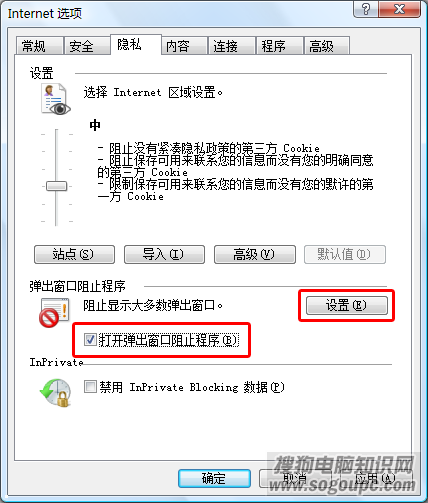The width and height of the screenshot is (428, 503).
Task: Click the help question mark button
Action: pos(365,9)
